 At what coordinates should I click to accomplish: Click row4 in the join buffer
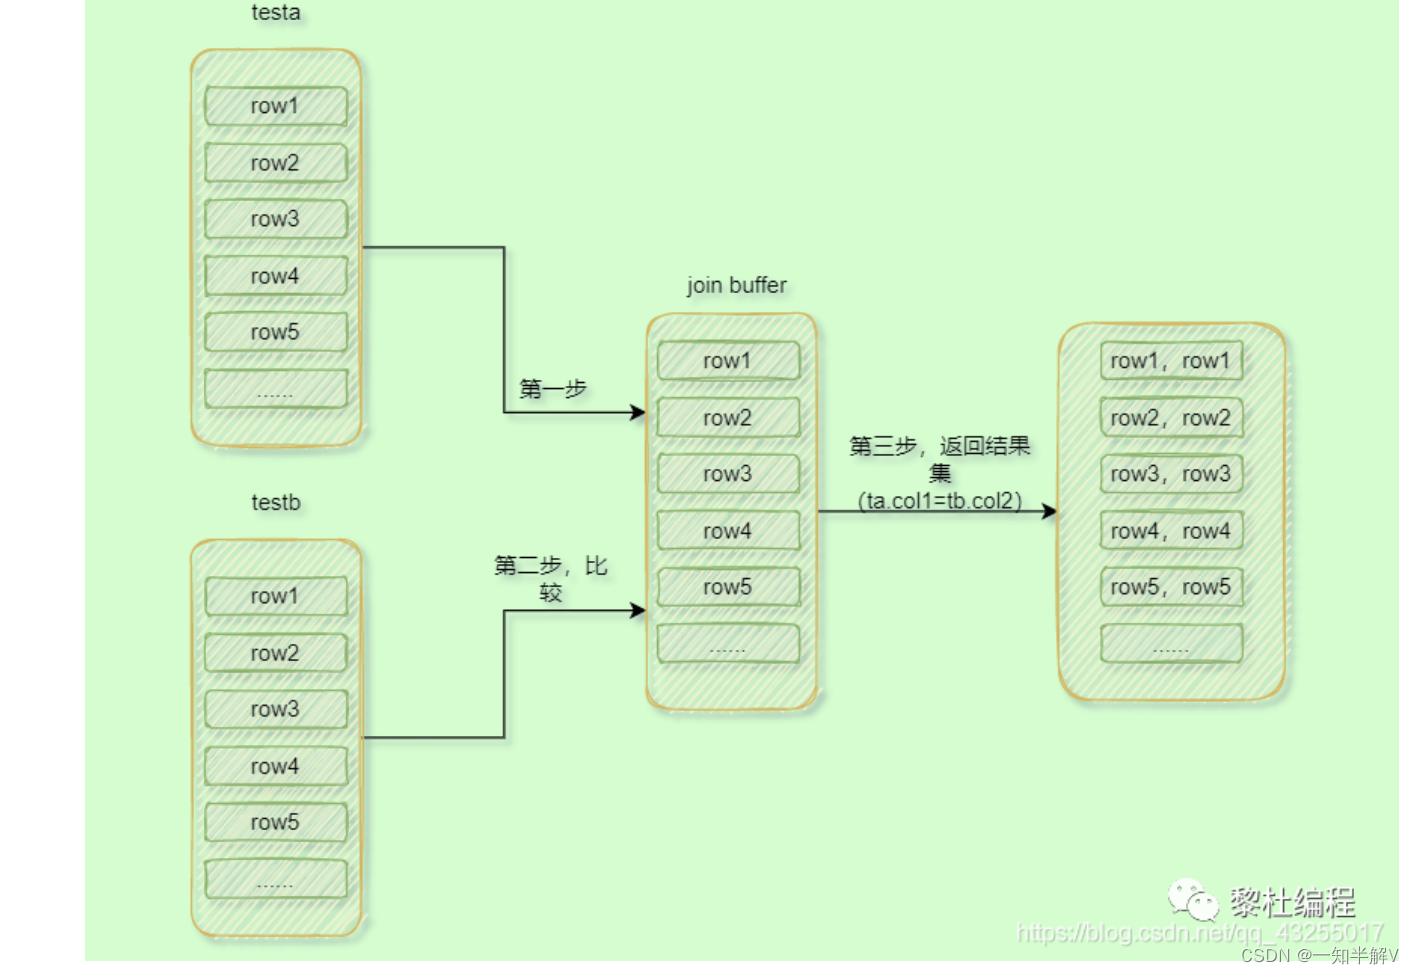[x=728, y=531]
